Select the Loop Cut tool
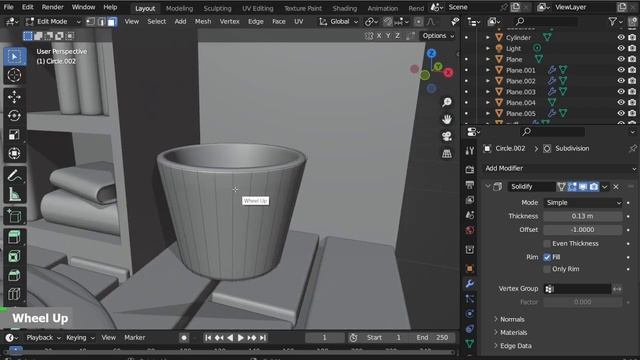 [x=14, y=294]
